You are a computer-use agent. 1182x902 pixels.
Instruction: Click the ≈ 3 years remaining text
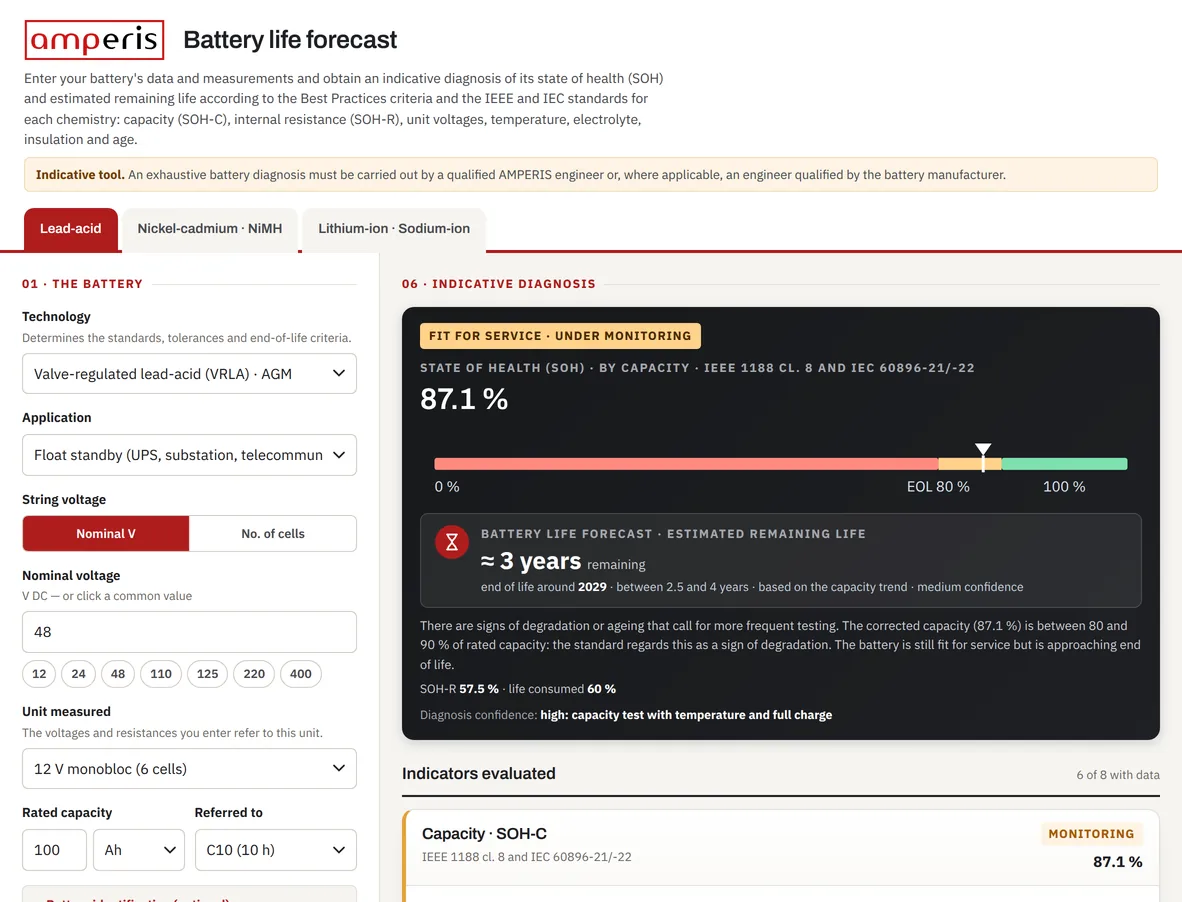pos(563,562)
